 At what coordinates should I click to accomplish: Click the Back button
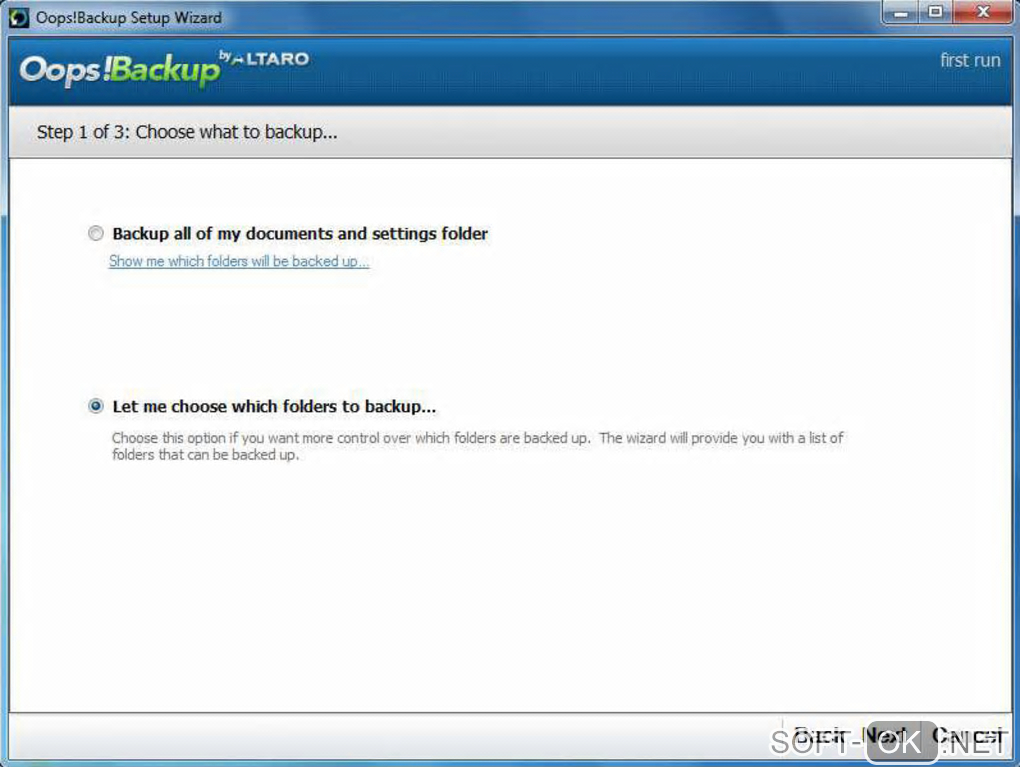pos(819,735)
